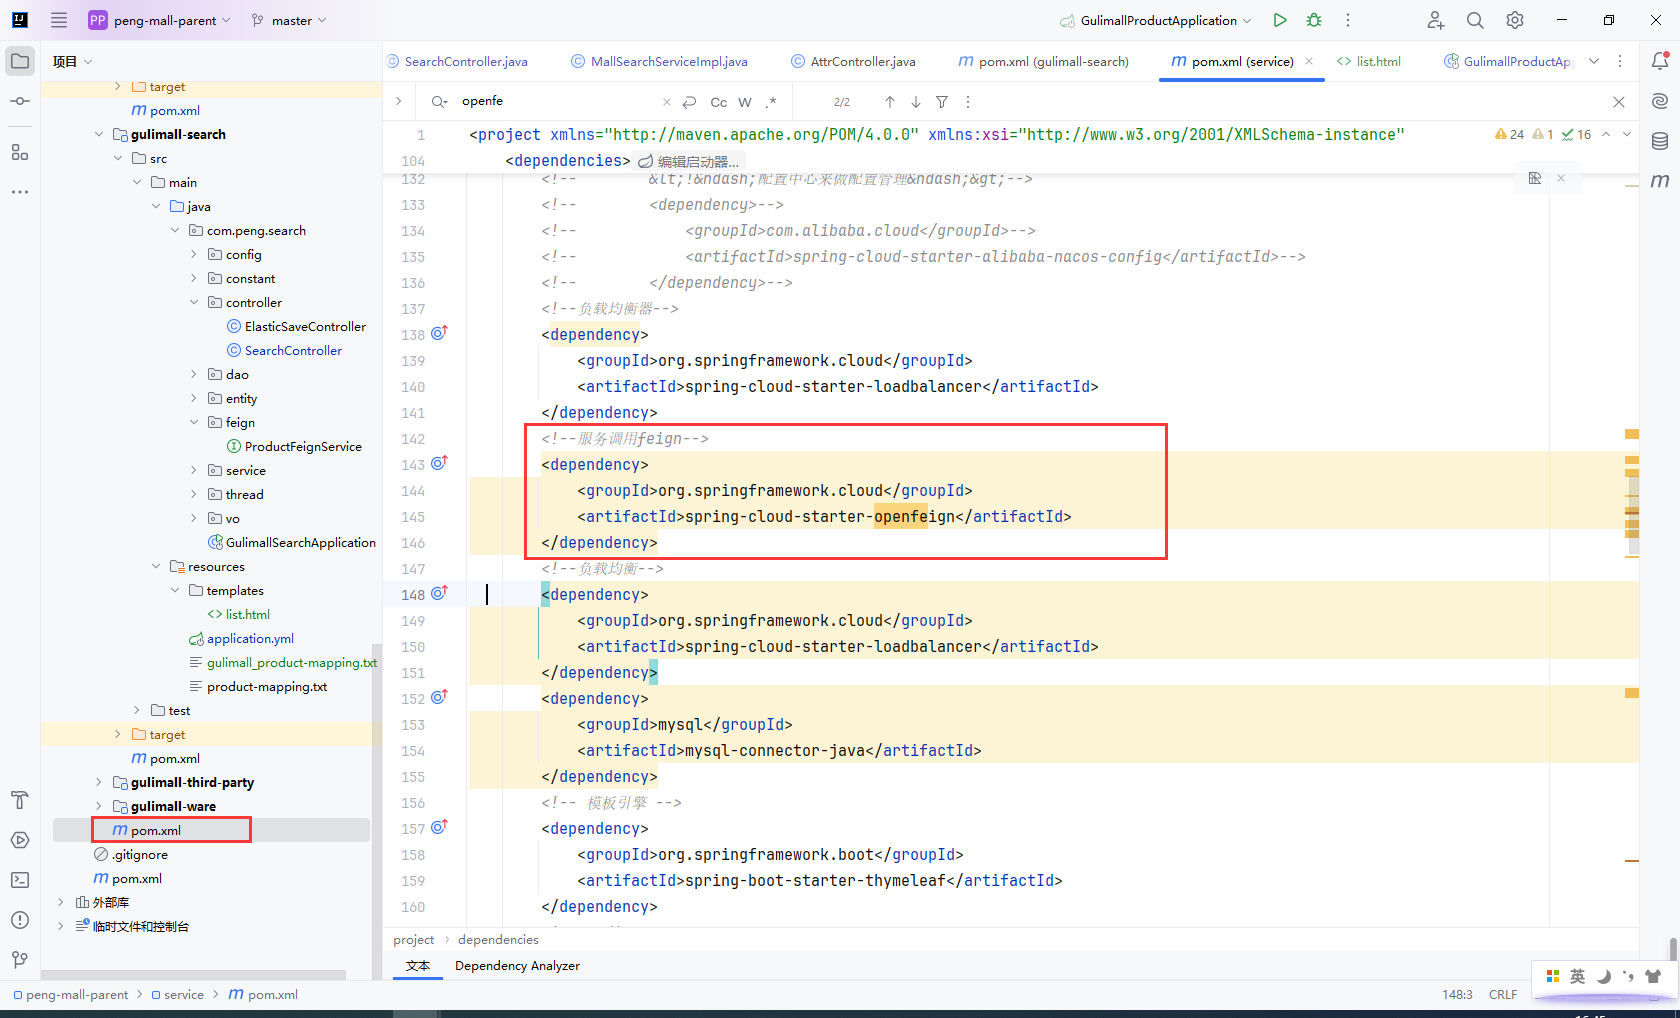Expand the find/replace chevron
1680x1018 pixels.
coord(398,101)
